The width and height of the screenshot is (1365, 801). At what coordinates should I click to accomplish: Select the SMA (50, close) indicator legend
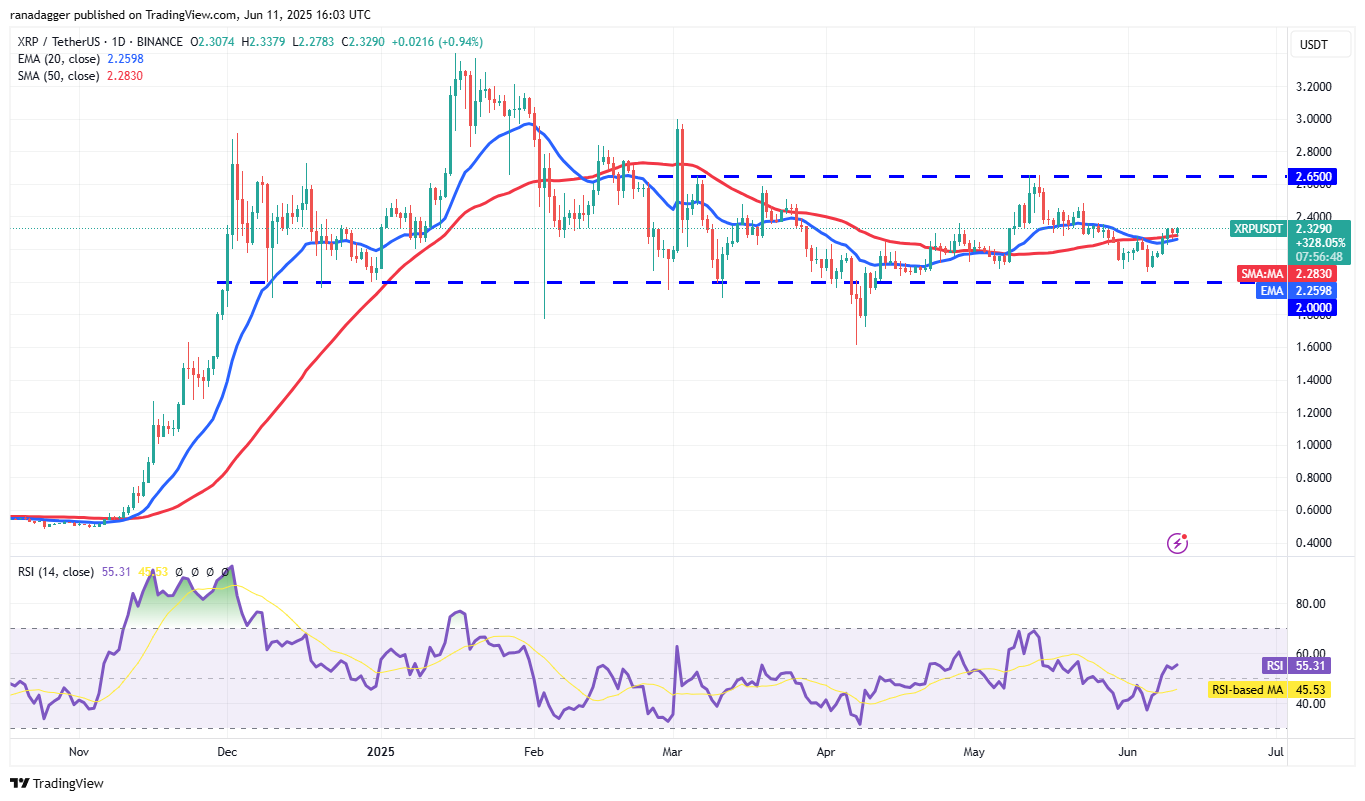pyautogui.click(x=58, y=76)
